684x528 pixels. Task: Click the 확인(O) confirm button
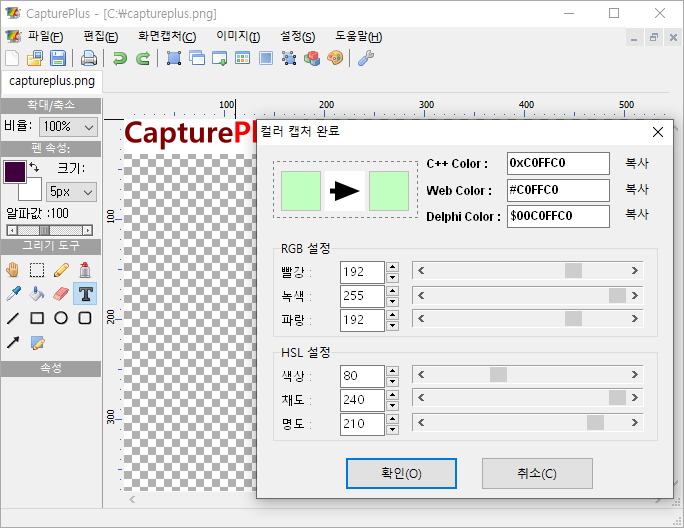coord(401,473)
